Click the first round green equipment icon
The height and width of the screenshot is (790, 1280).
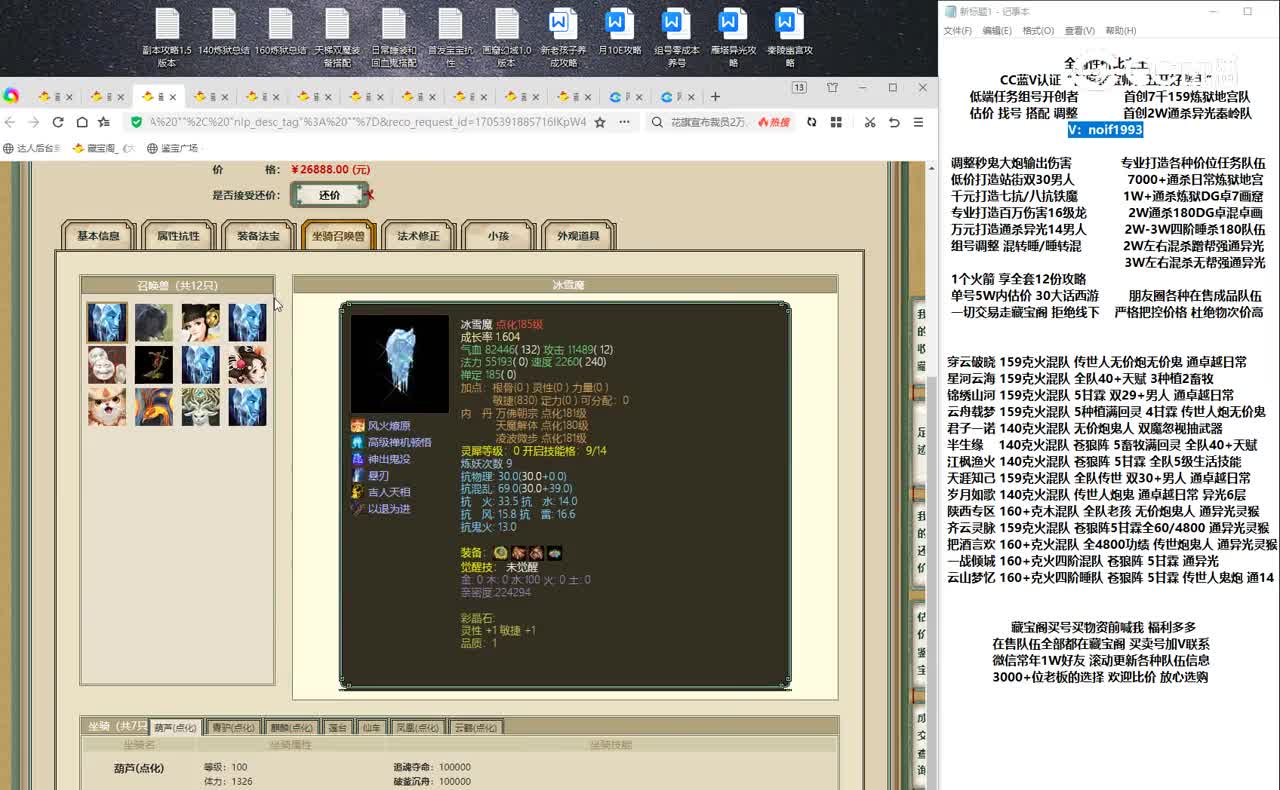click(x=501, y=553)
